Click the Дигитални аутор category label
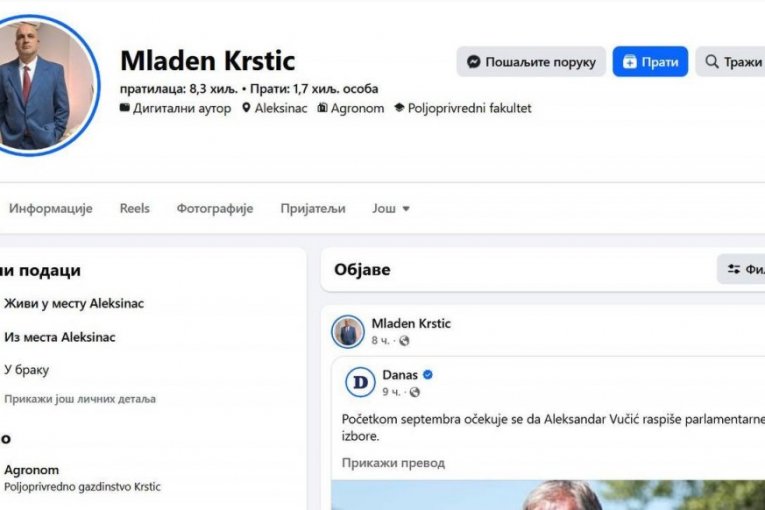This screenshot has height=510, width=765. [x=182, y=108]
